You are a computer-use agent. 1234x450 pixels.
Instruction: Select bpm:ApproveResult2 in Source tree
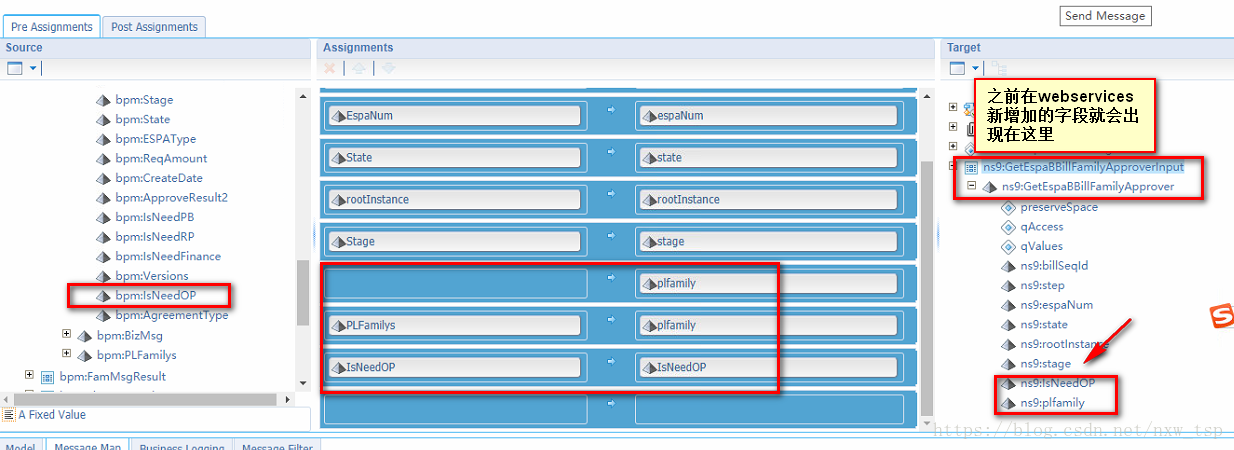click(x=171, y=198)
